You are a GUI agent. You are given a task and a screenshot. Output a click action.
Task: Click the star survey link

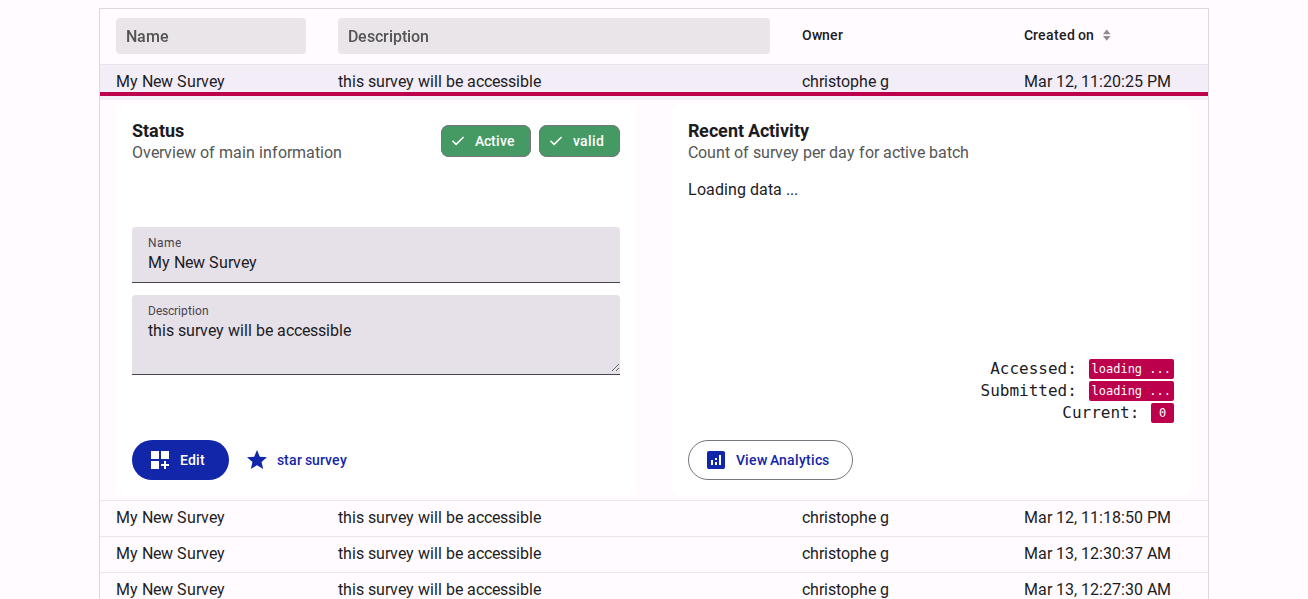pyautogui.click(x=298, y=460)
